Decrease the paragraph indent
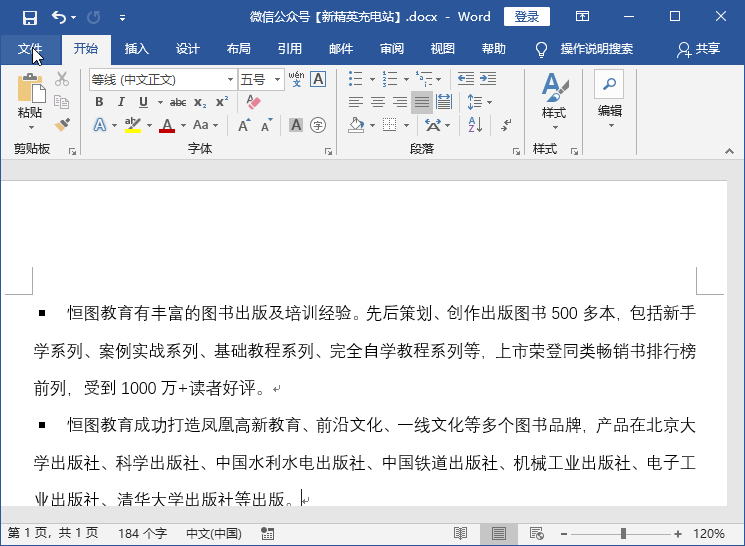The height and width of the screenshot is (546, 745). tap(466, 79)
